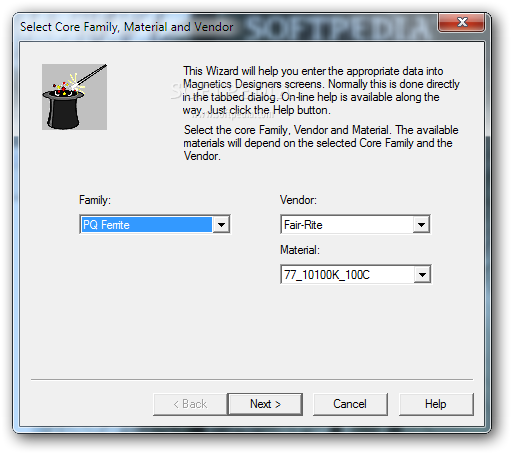The height and width of the screenshot is (454, 512).
Task: Click the Material: label
Action: pyautogui.click(x=300, y=250)
